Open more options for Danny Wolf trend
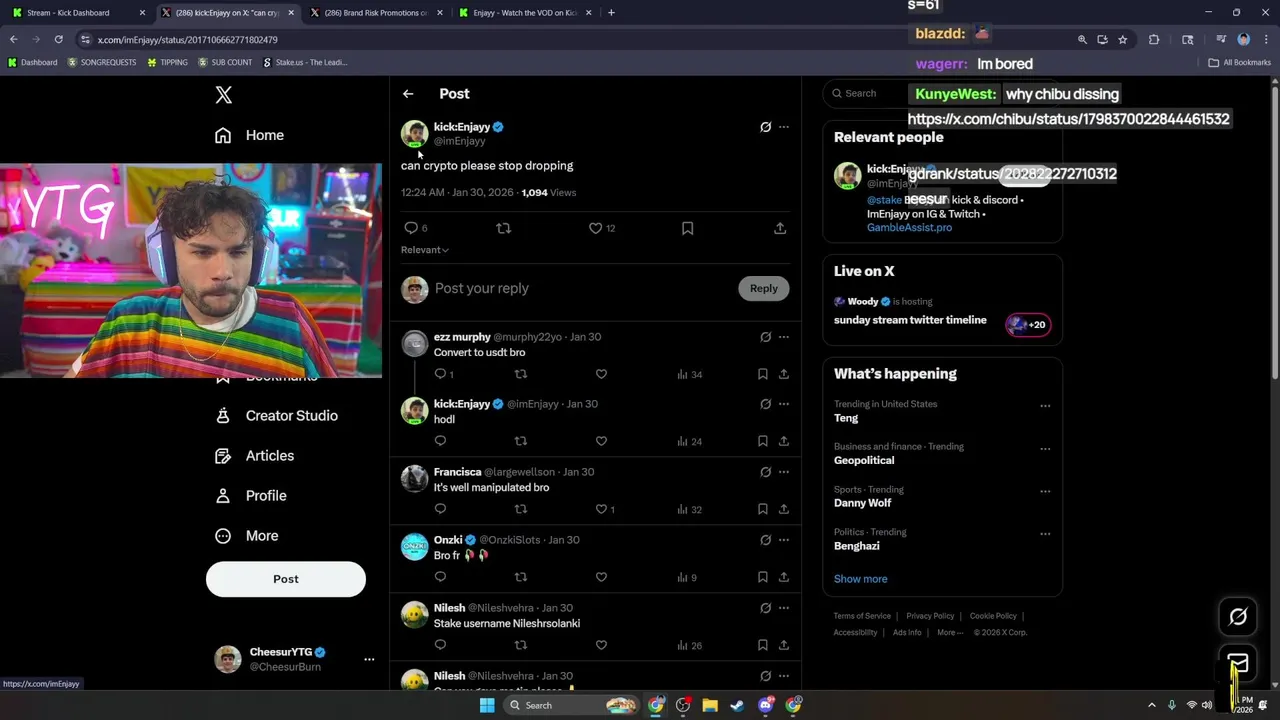 point(1045,491)
